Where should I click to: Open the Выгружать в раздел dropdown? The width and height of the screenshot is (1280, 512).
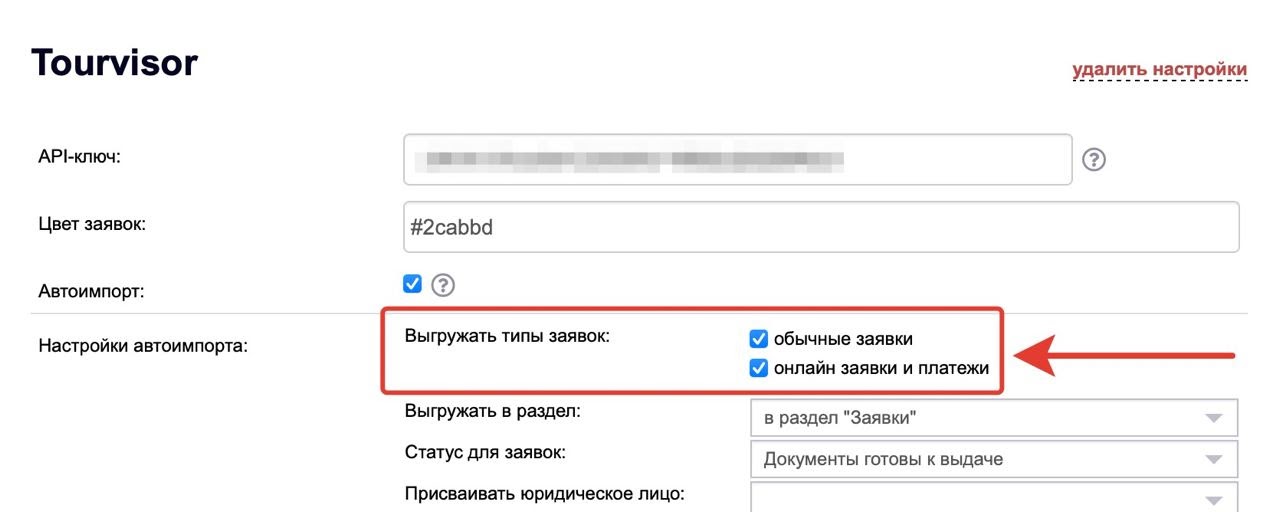tap(993, 418)
